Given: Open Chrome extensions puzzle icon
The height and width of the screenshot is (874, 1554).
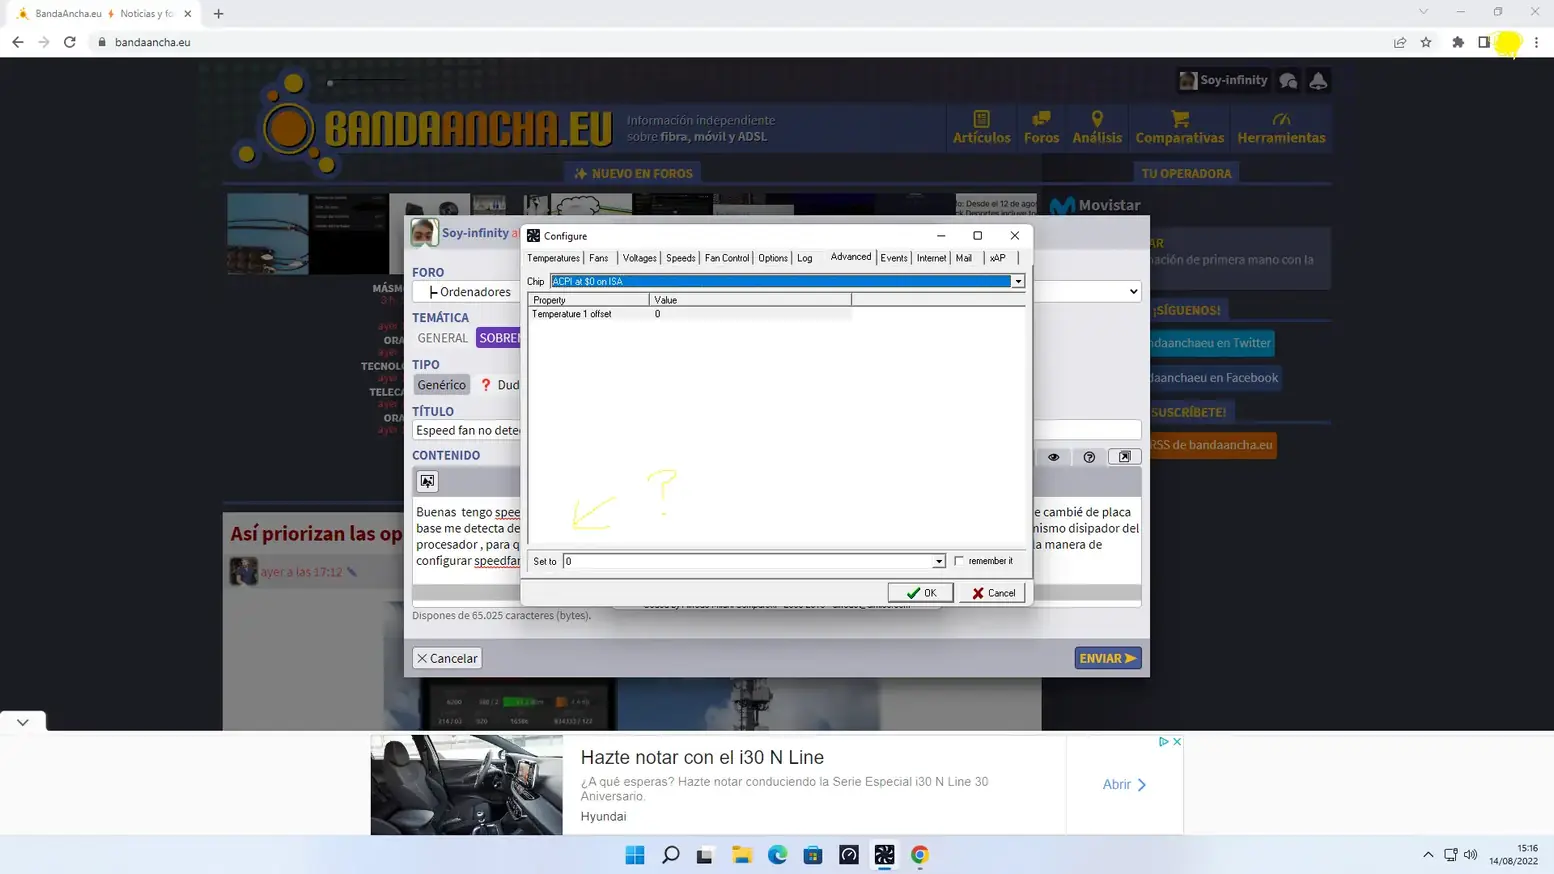Looking at the screenshot, I should coord(1458,42).
